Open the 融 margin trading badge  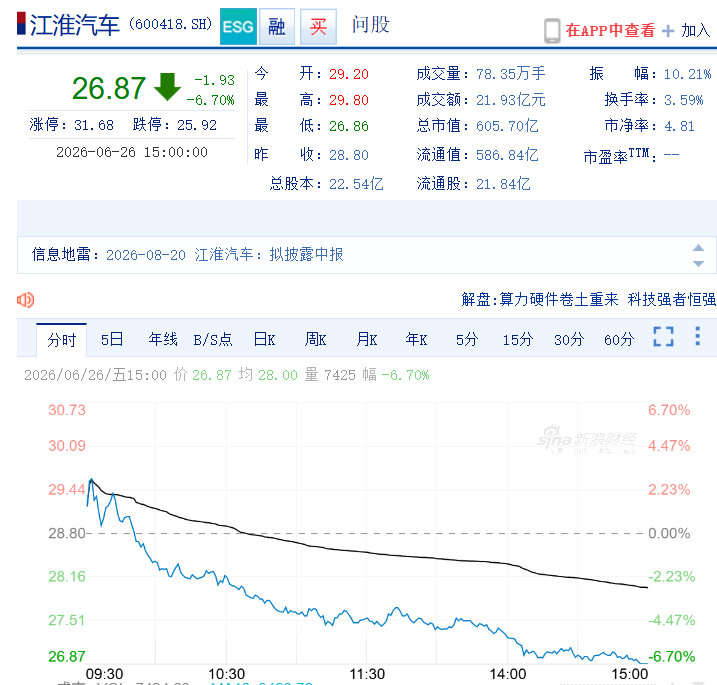click(277, 26)
